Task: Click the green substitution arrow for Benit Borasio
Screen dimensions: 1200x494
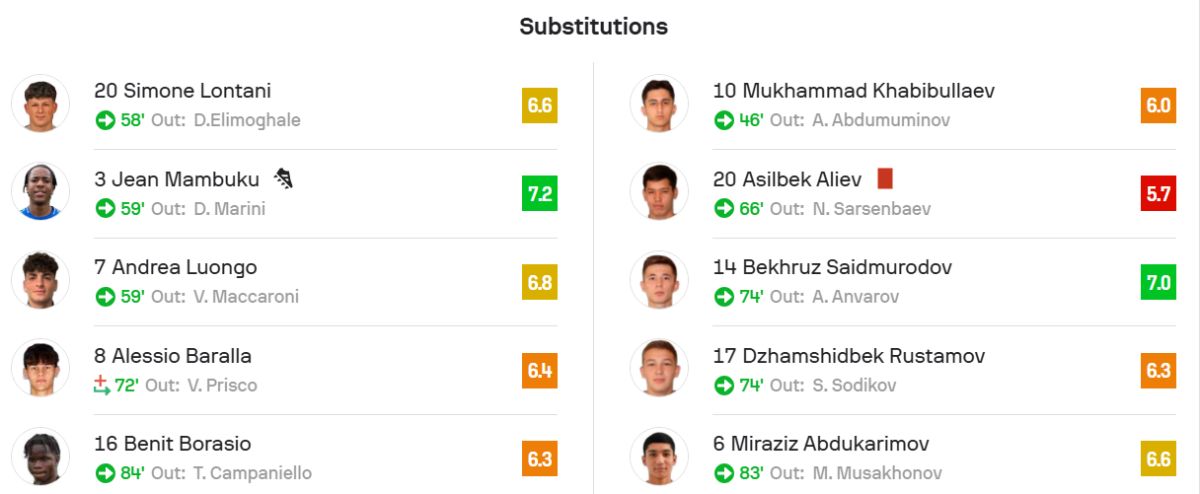Action: (x=105, y=473)
